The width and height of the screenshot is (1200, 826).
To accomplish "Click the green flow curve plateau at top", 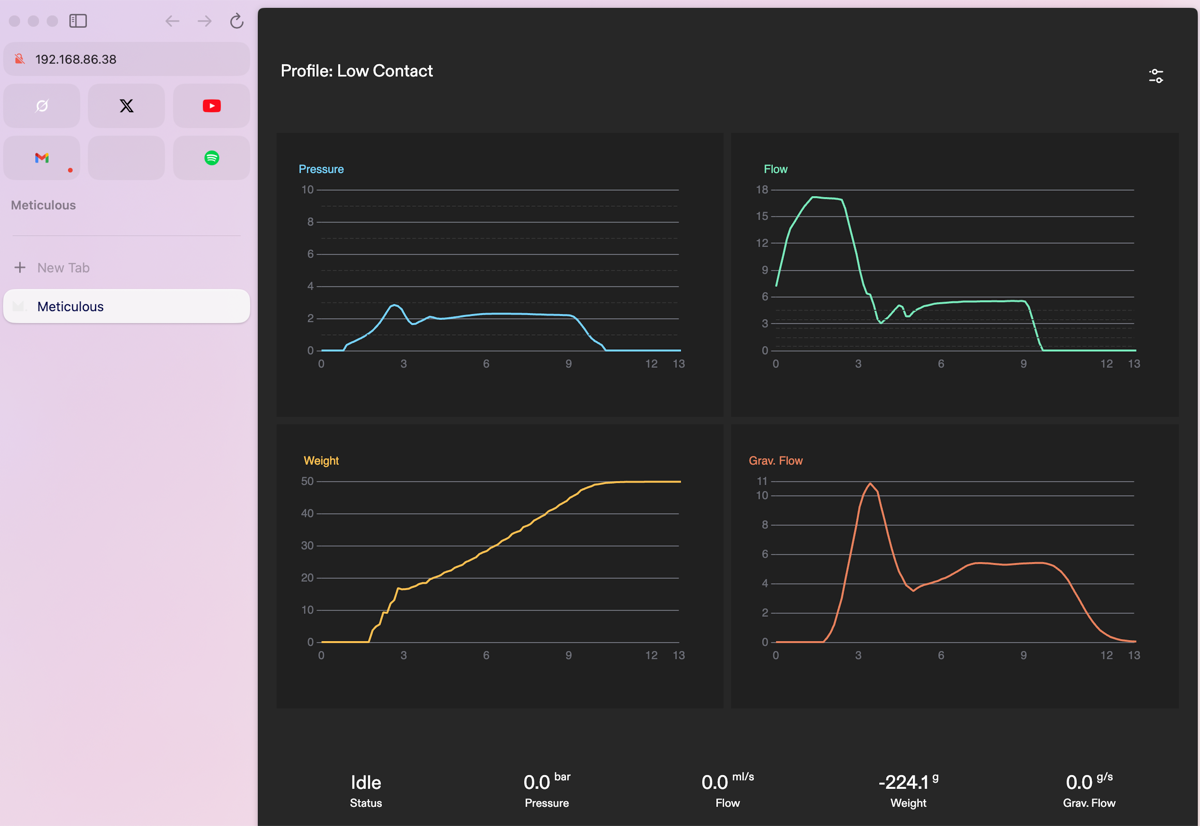I will tap(826, 198).
